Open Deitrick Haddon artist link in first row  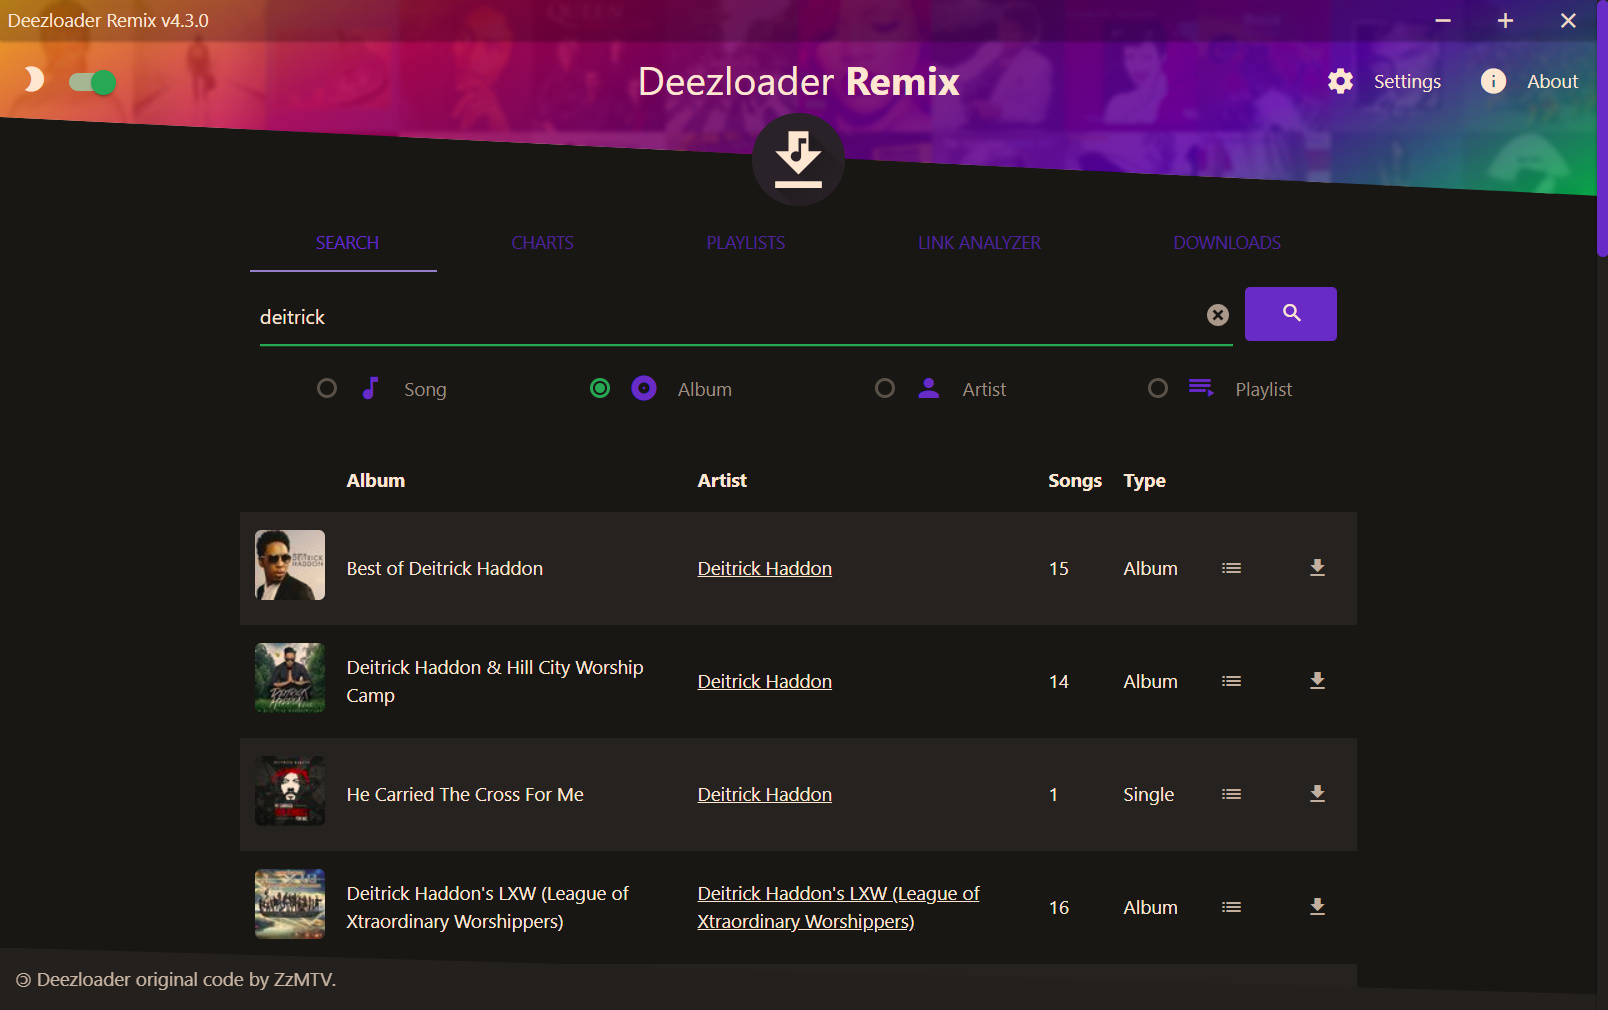point(764,568)
